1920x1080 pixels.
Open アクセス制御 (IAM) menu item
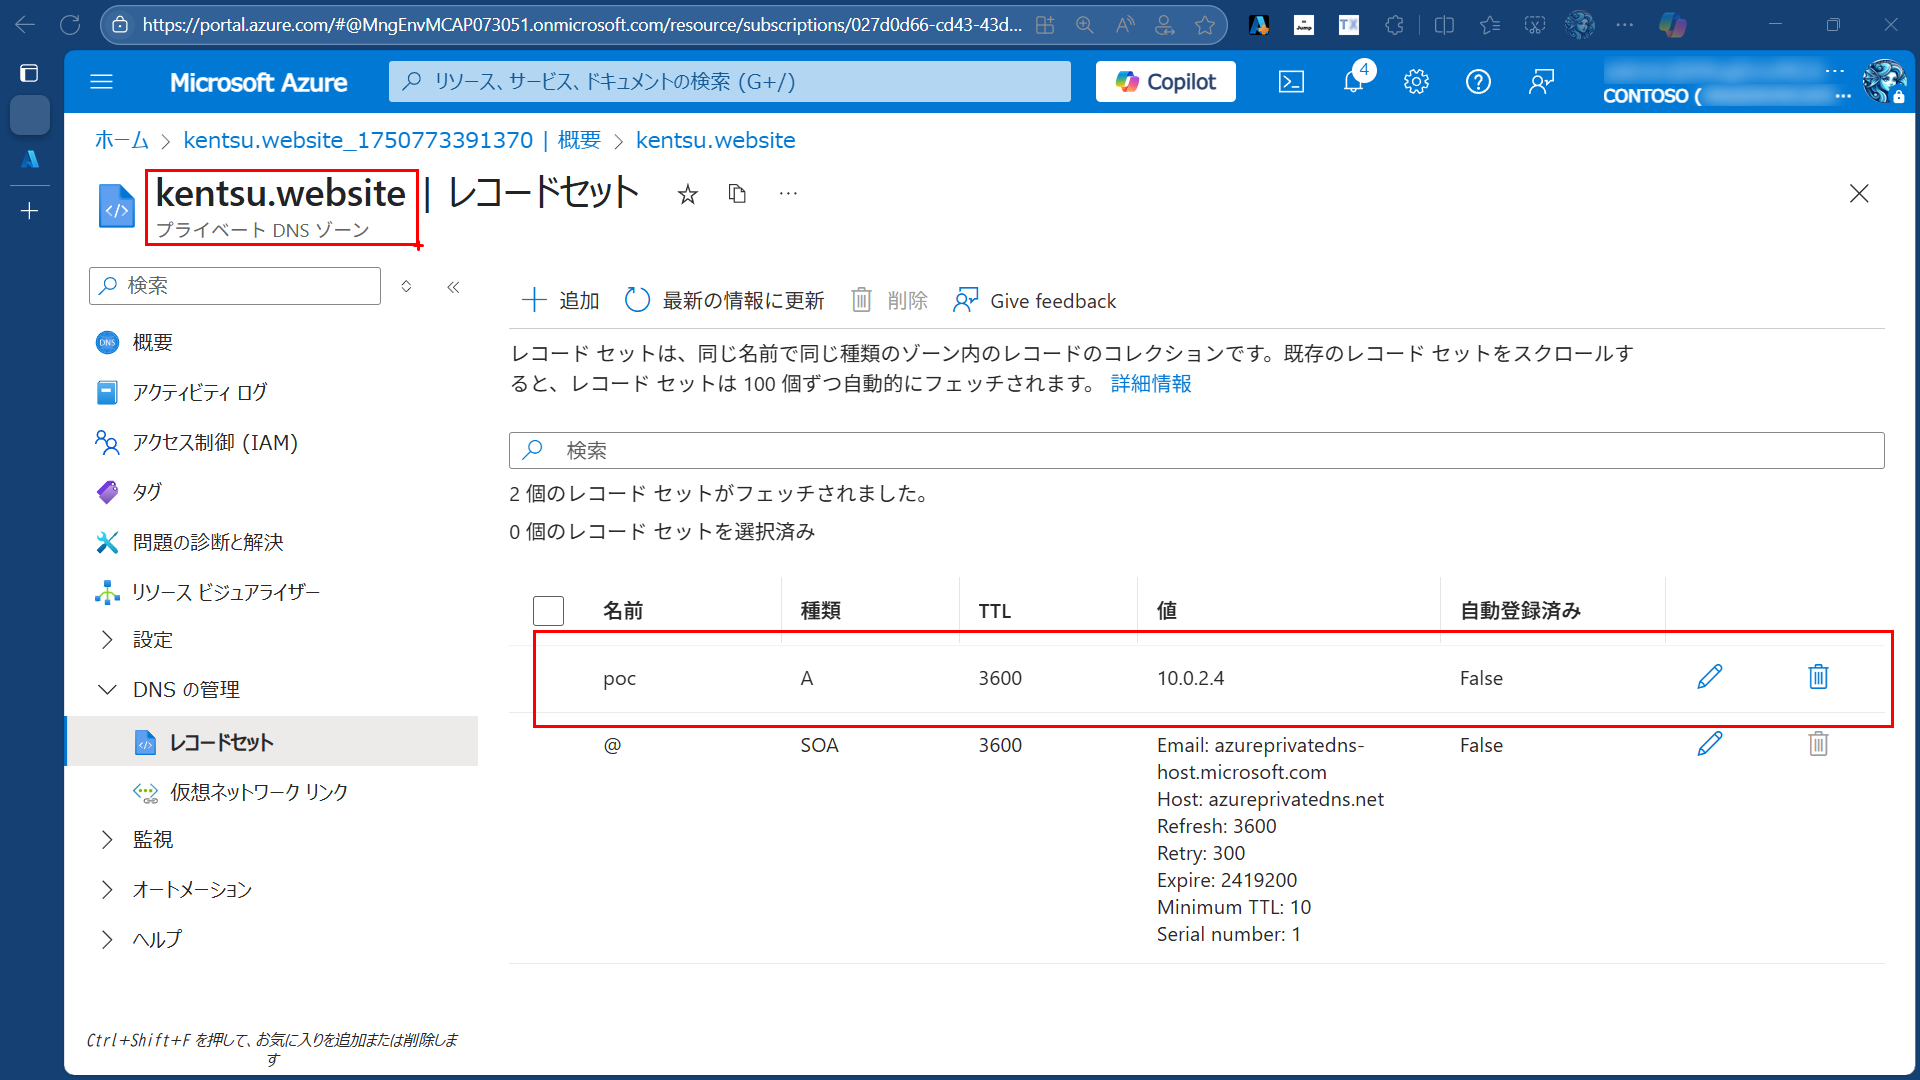click(215, 443)
